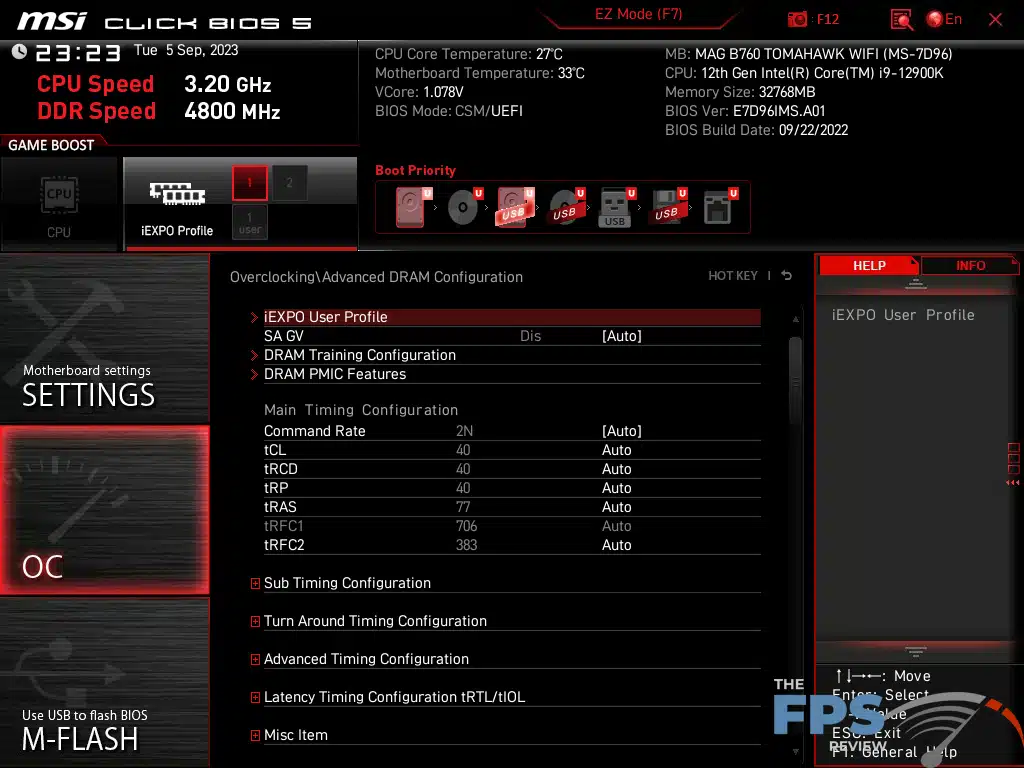Click help panel bottom grip handle
Image resolution: width=1024 pixels, height=768 pixels.
916,651
